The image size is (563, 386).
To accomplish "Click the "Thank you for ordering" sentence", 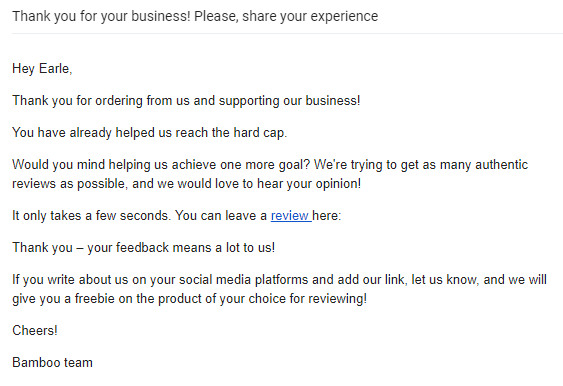I will [x=186, y=101].
